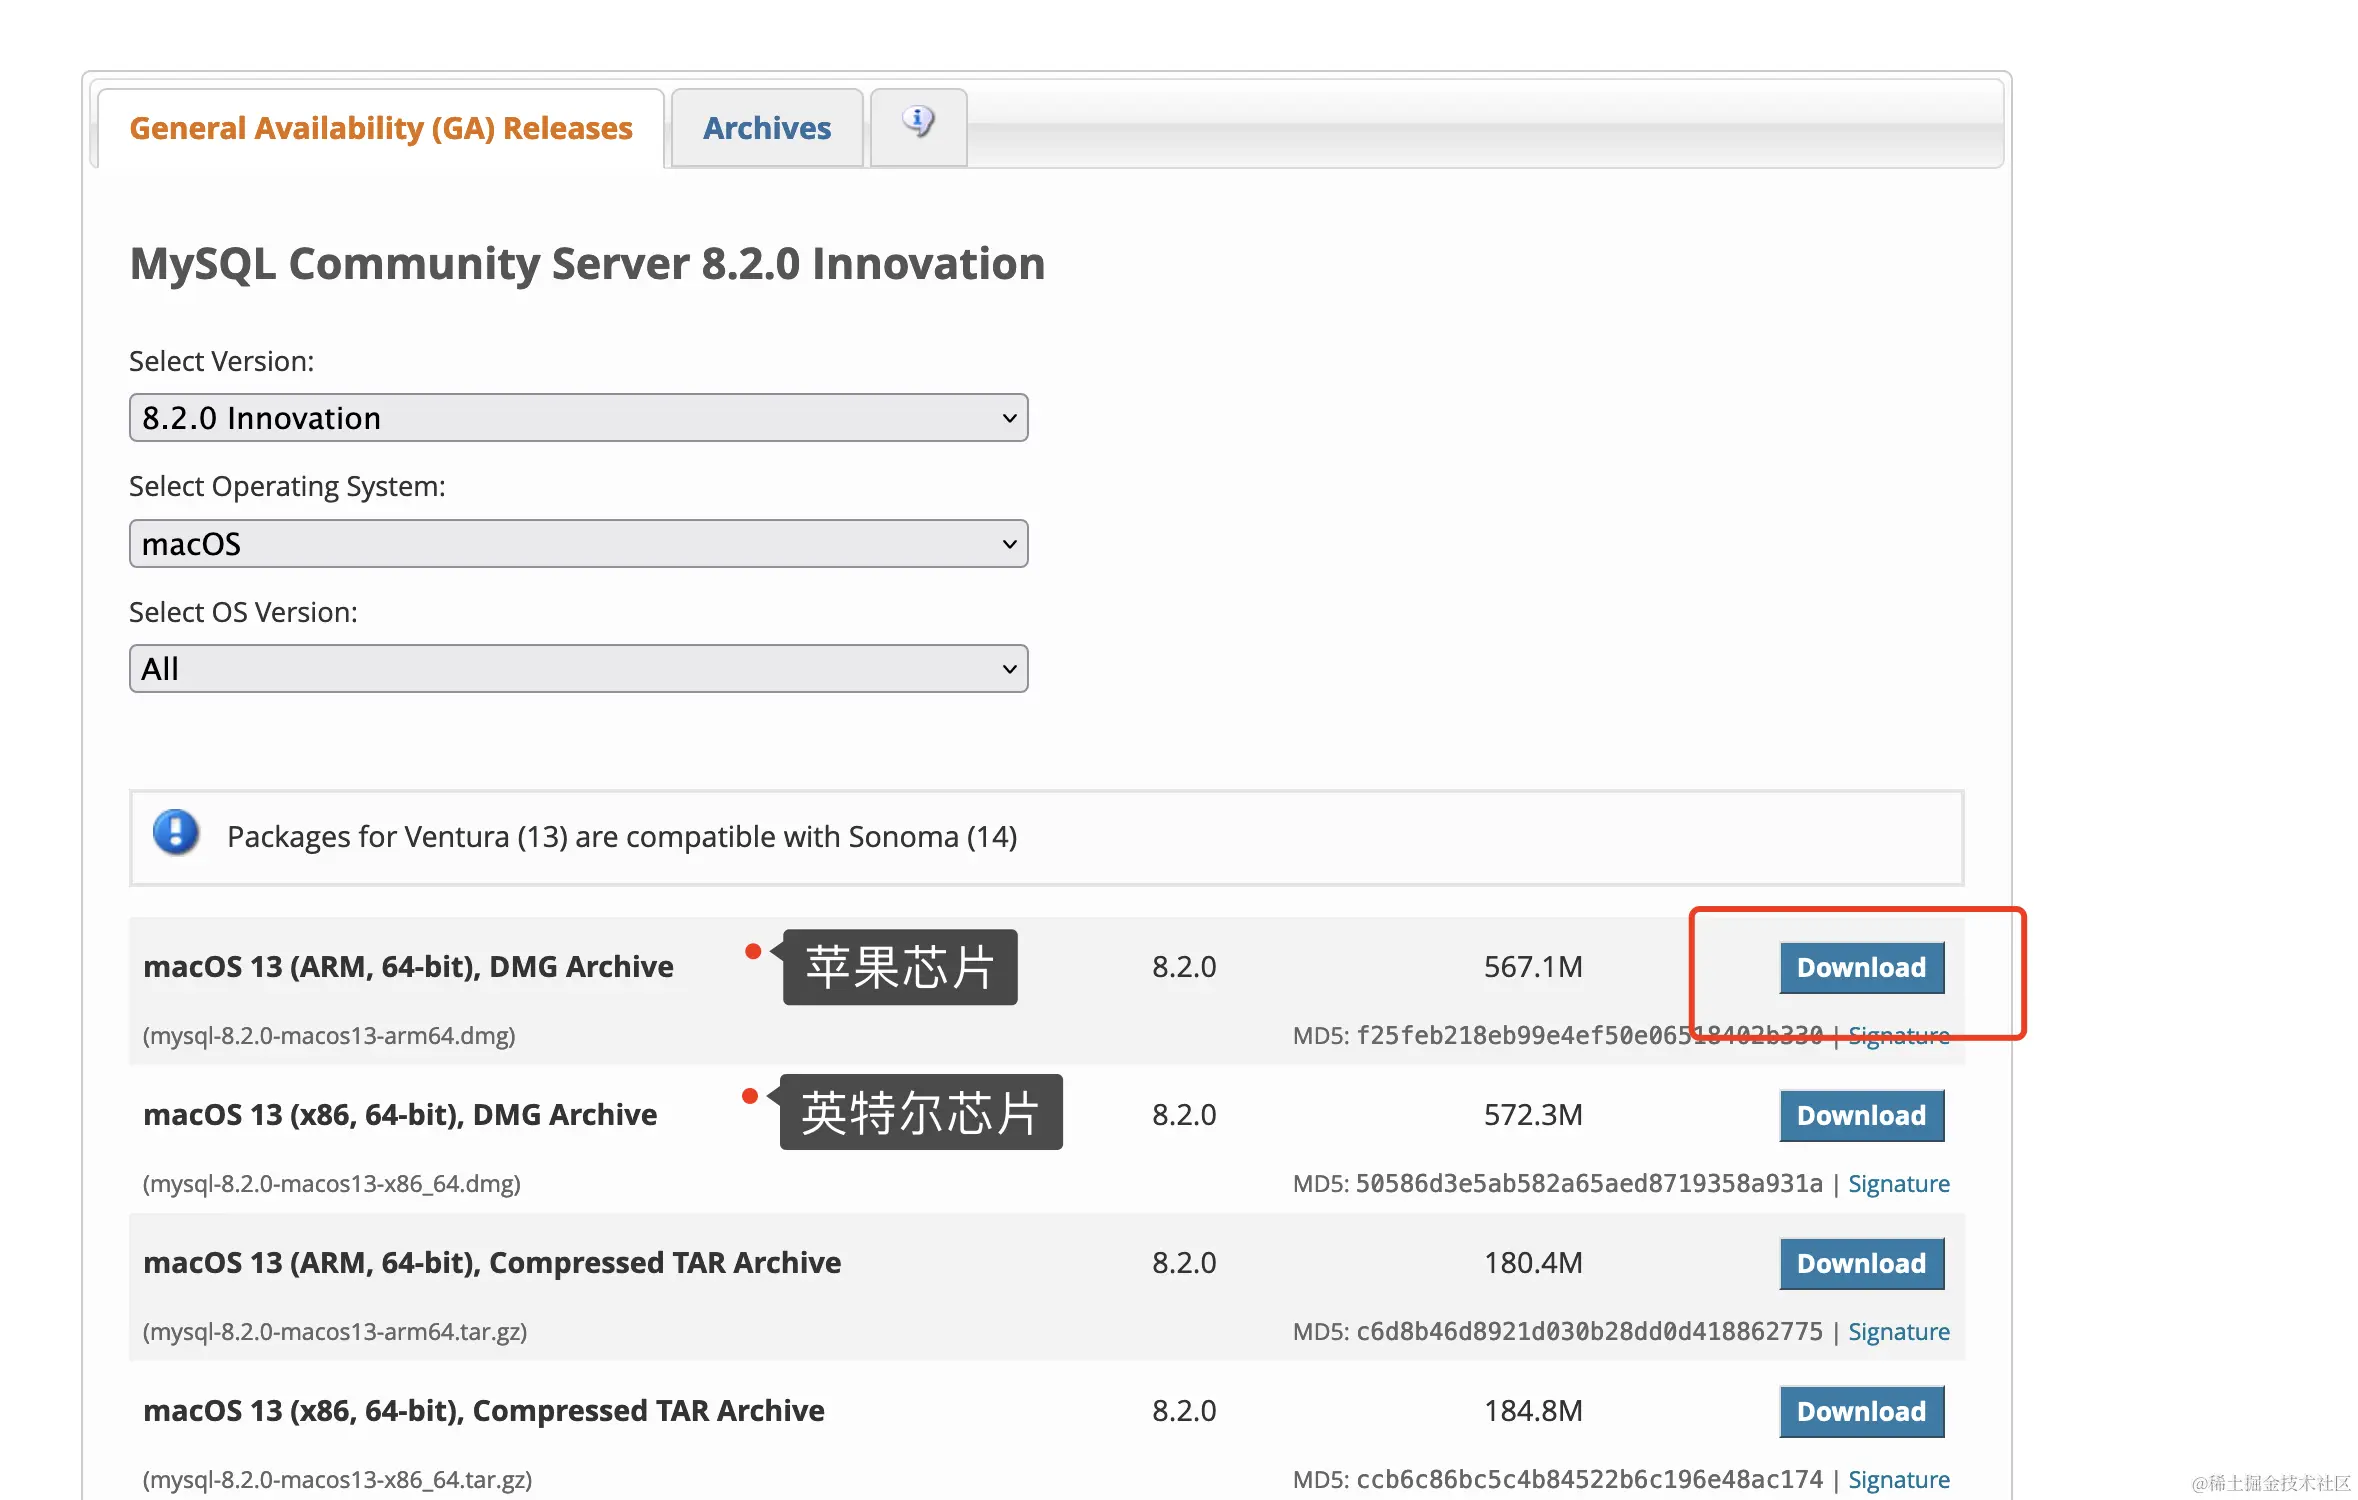2358x1500 pixels.
Task: Expand the Select OS Version dropdown
Action: (578, 669)
